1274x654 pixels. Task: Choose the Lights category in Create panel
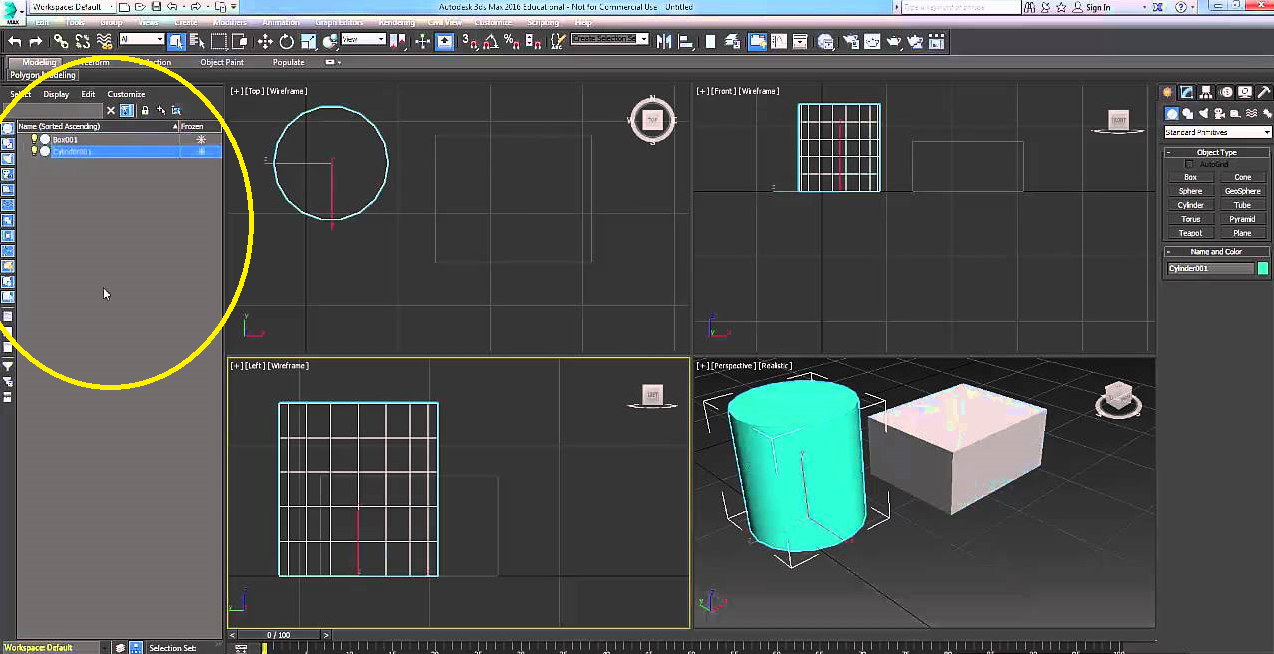click(x=1204, y=113)
